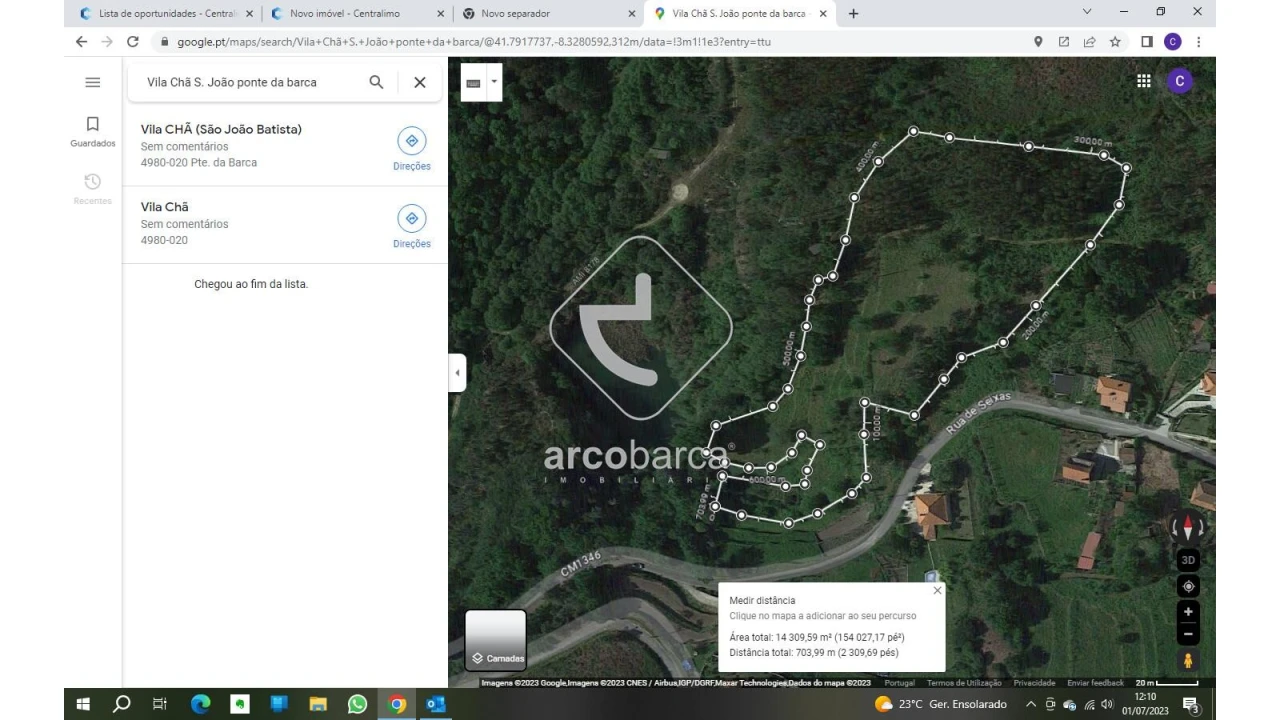1280x720 pixels.
Task: Open the Guardados saved places panel
Action: [92, 130]
